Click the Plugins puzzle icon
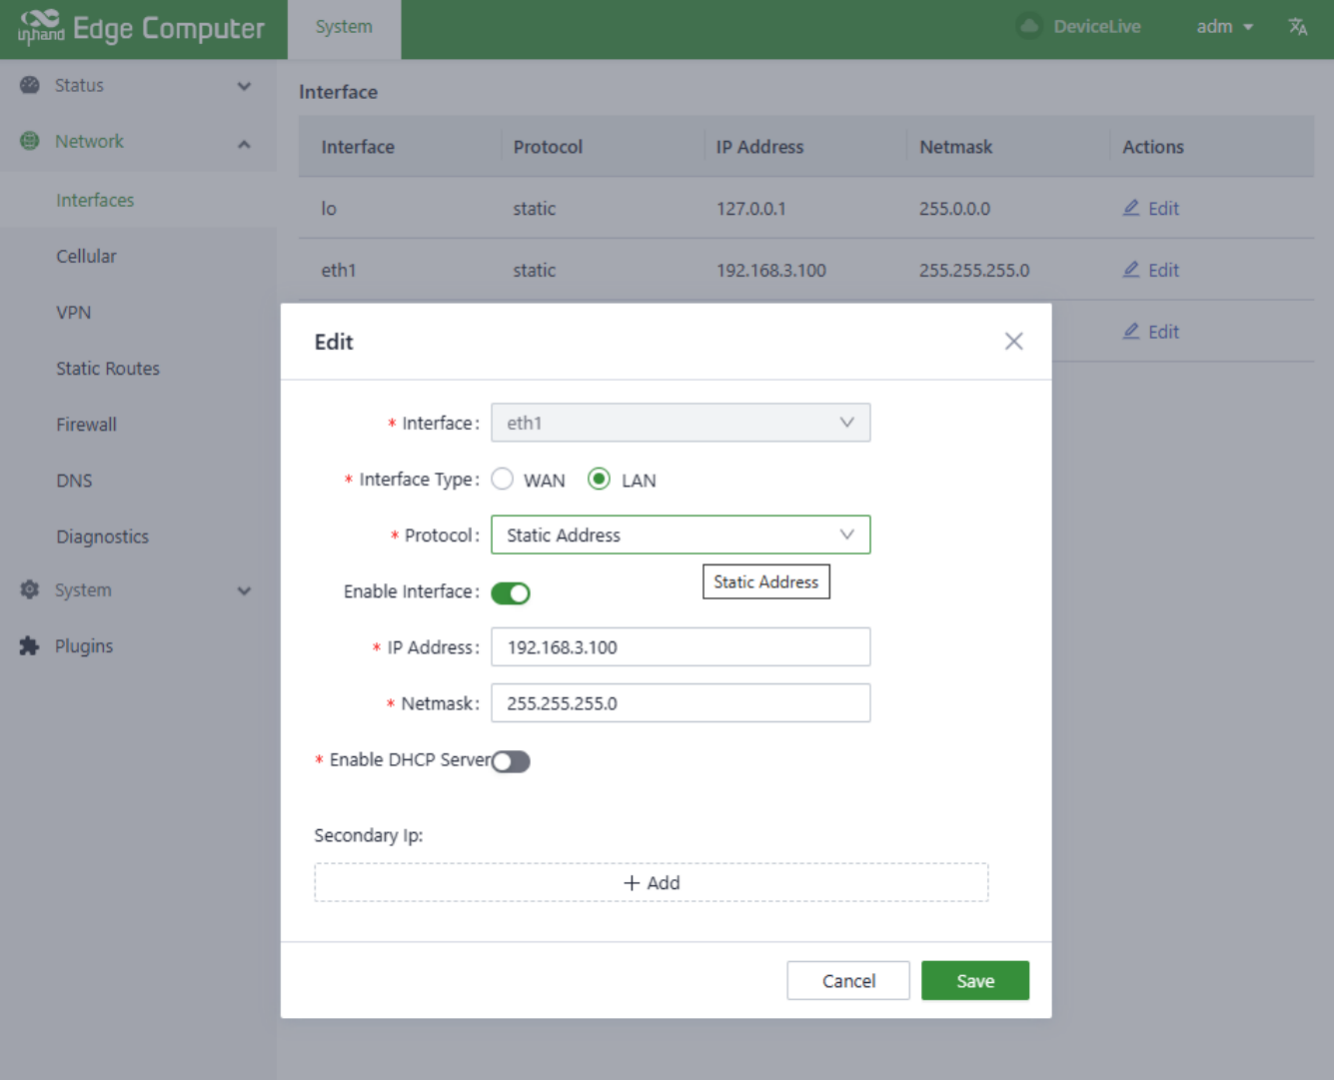 coord(30,647)
